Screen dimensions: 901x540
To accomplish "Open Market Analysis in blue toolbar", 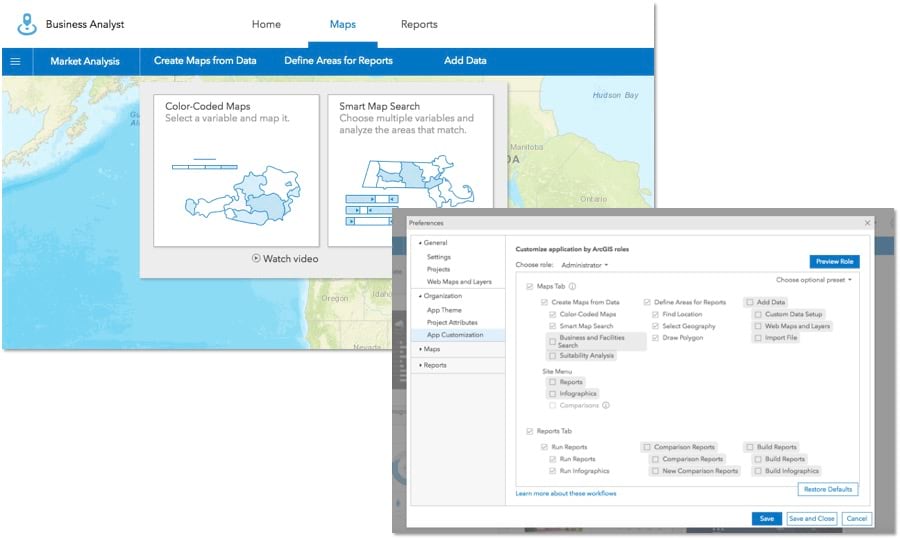I will click(x=85, y=61).
